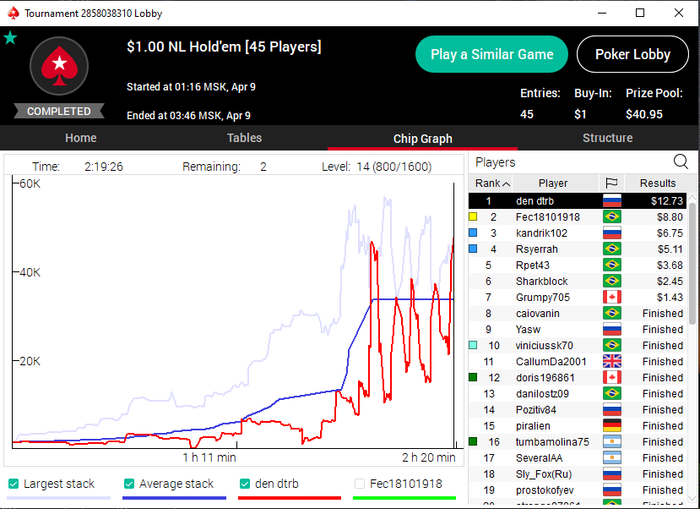The width and height of the screenshot is (700, 509).
Task: Click the Argentina flag beside tumbamolina75
Action: [612, 442]
